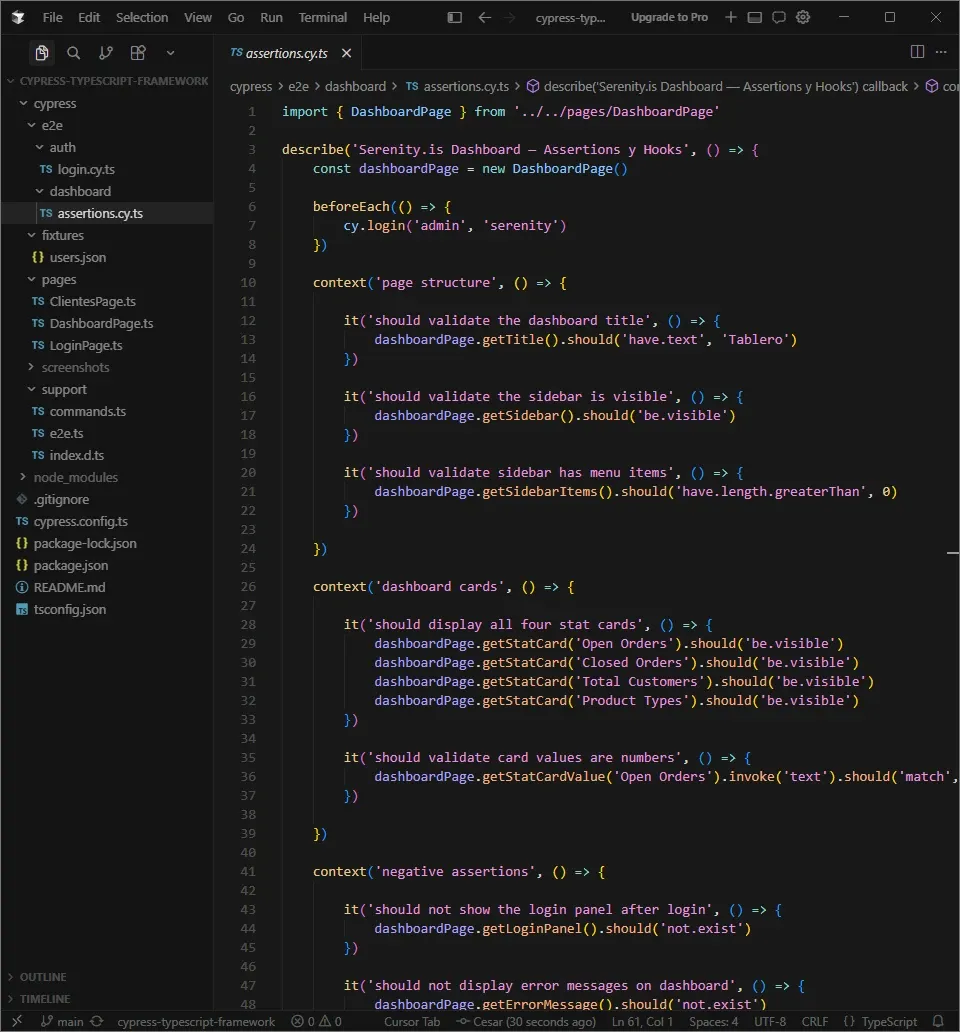The width and height of the screenshot is (960, 1032).
Task: Open the remote window icon in status bar
Action: (17, 1021)
